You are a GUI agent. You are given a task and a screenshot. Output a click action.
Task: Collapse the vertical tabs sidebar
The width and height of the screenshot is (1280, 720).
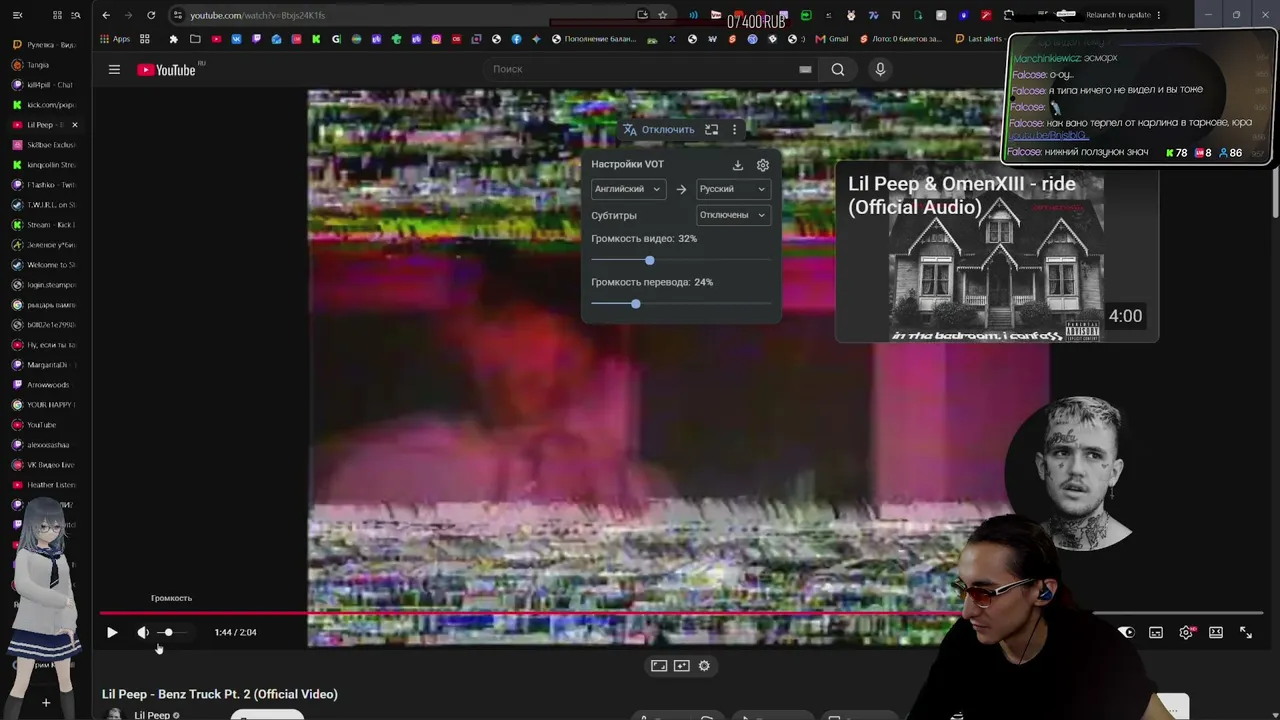point(17,15)
